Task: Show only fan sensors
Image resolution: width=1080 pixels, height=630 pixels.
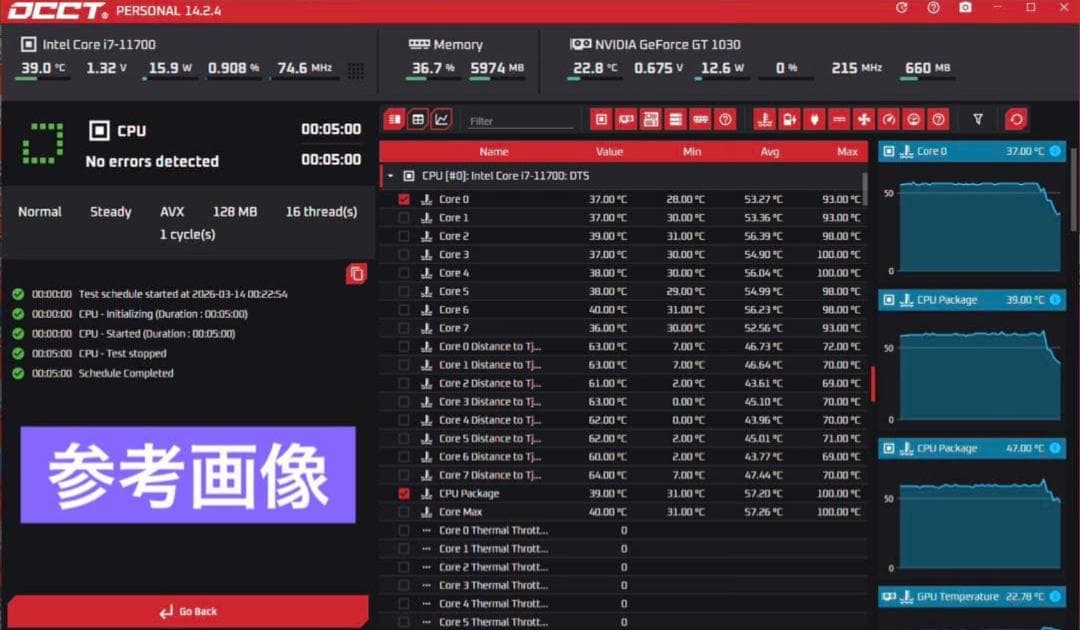Action: [864, 120]
